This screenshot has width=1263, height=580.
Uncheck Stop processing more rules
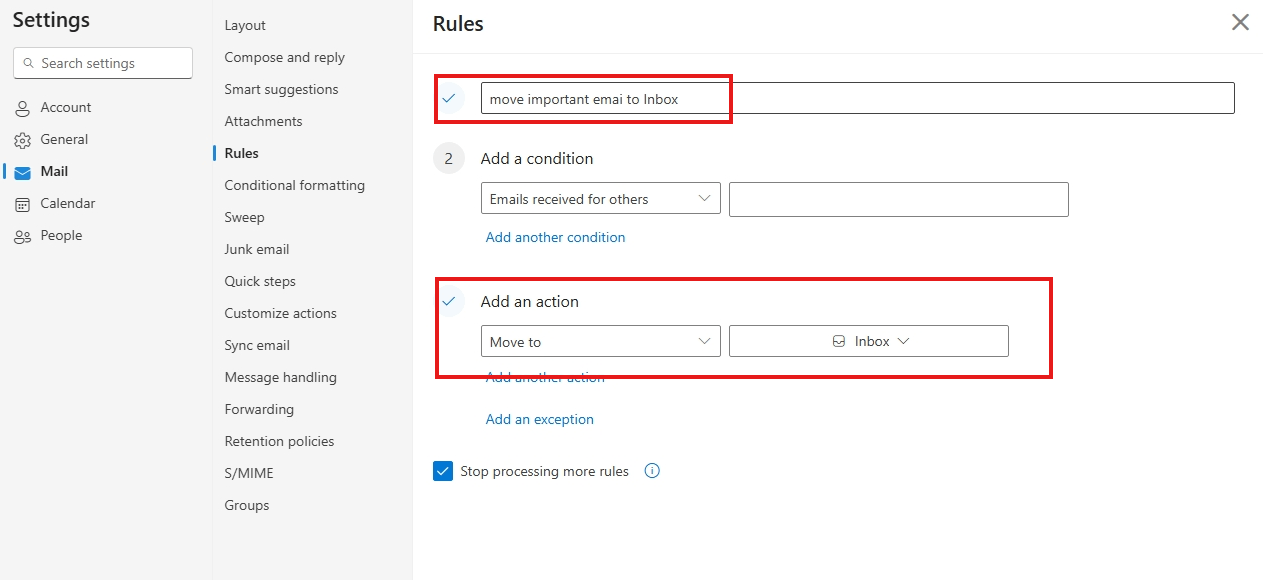tap(443, 470)
